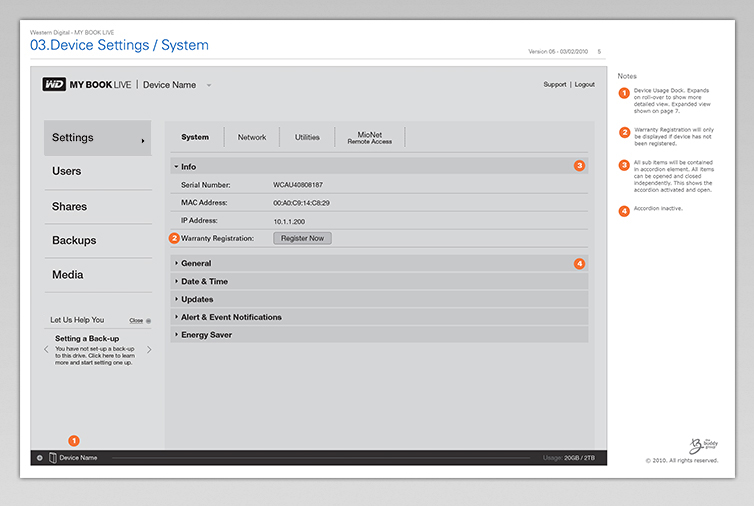Viewport: 754px width, 506px height.
Task: Click the Warranty Registration label
Action: (x=217, y=238)
